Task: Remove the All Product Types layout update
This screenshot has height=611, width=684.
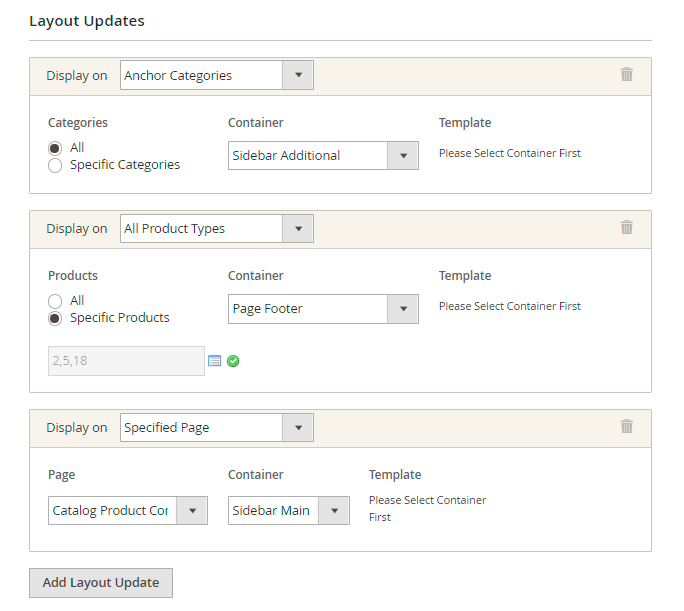Action: 627,227
